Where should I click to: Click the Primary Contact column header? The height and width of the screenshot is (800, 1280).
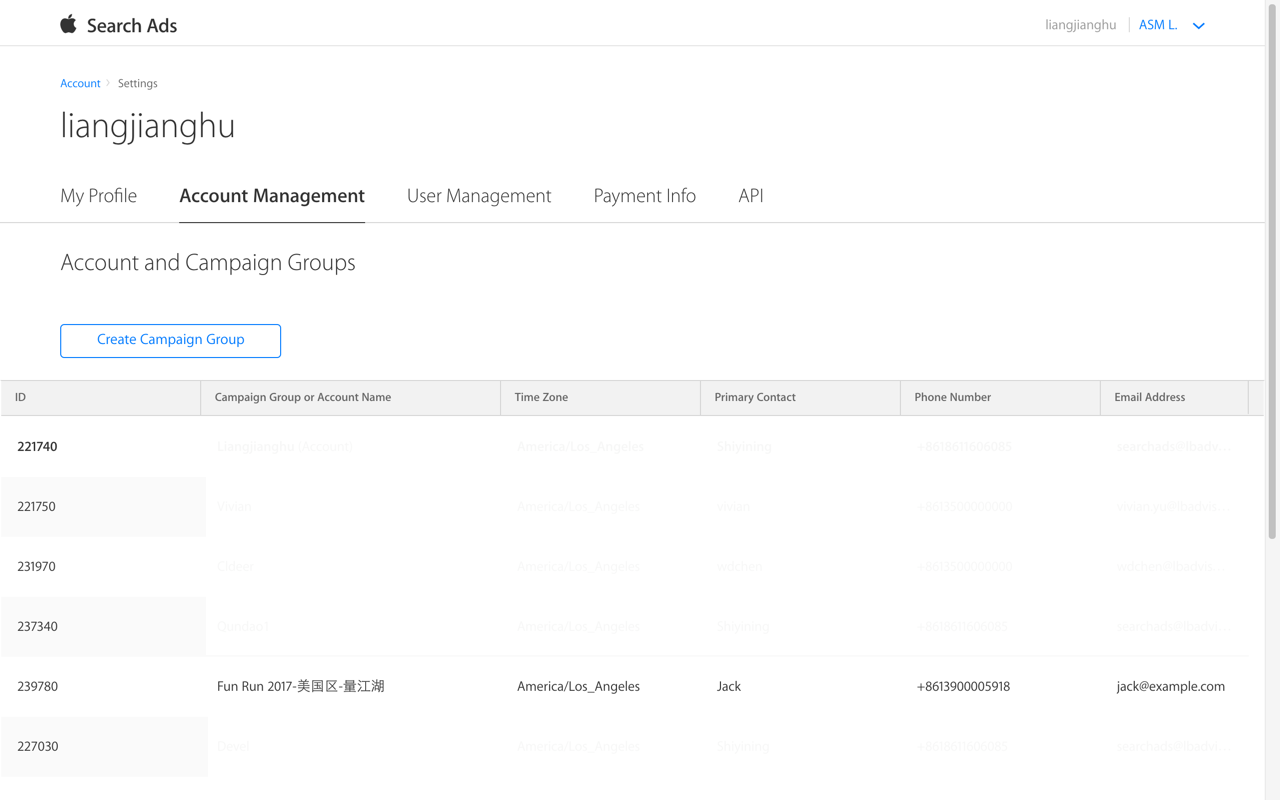pos(754,398)
